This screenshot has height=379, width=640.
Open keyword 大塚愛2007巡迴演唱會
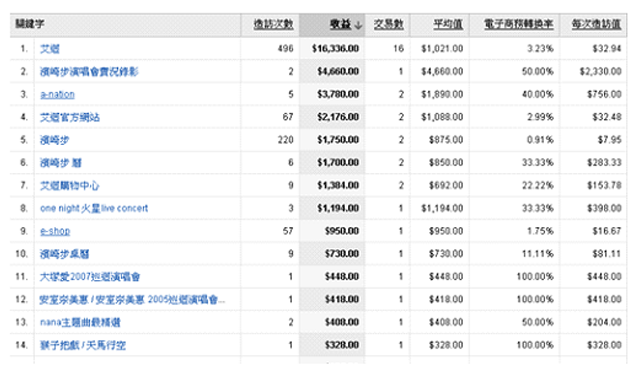coord(90,277)
